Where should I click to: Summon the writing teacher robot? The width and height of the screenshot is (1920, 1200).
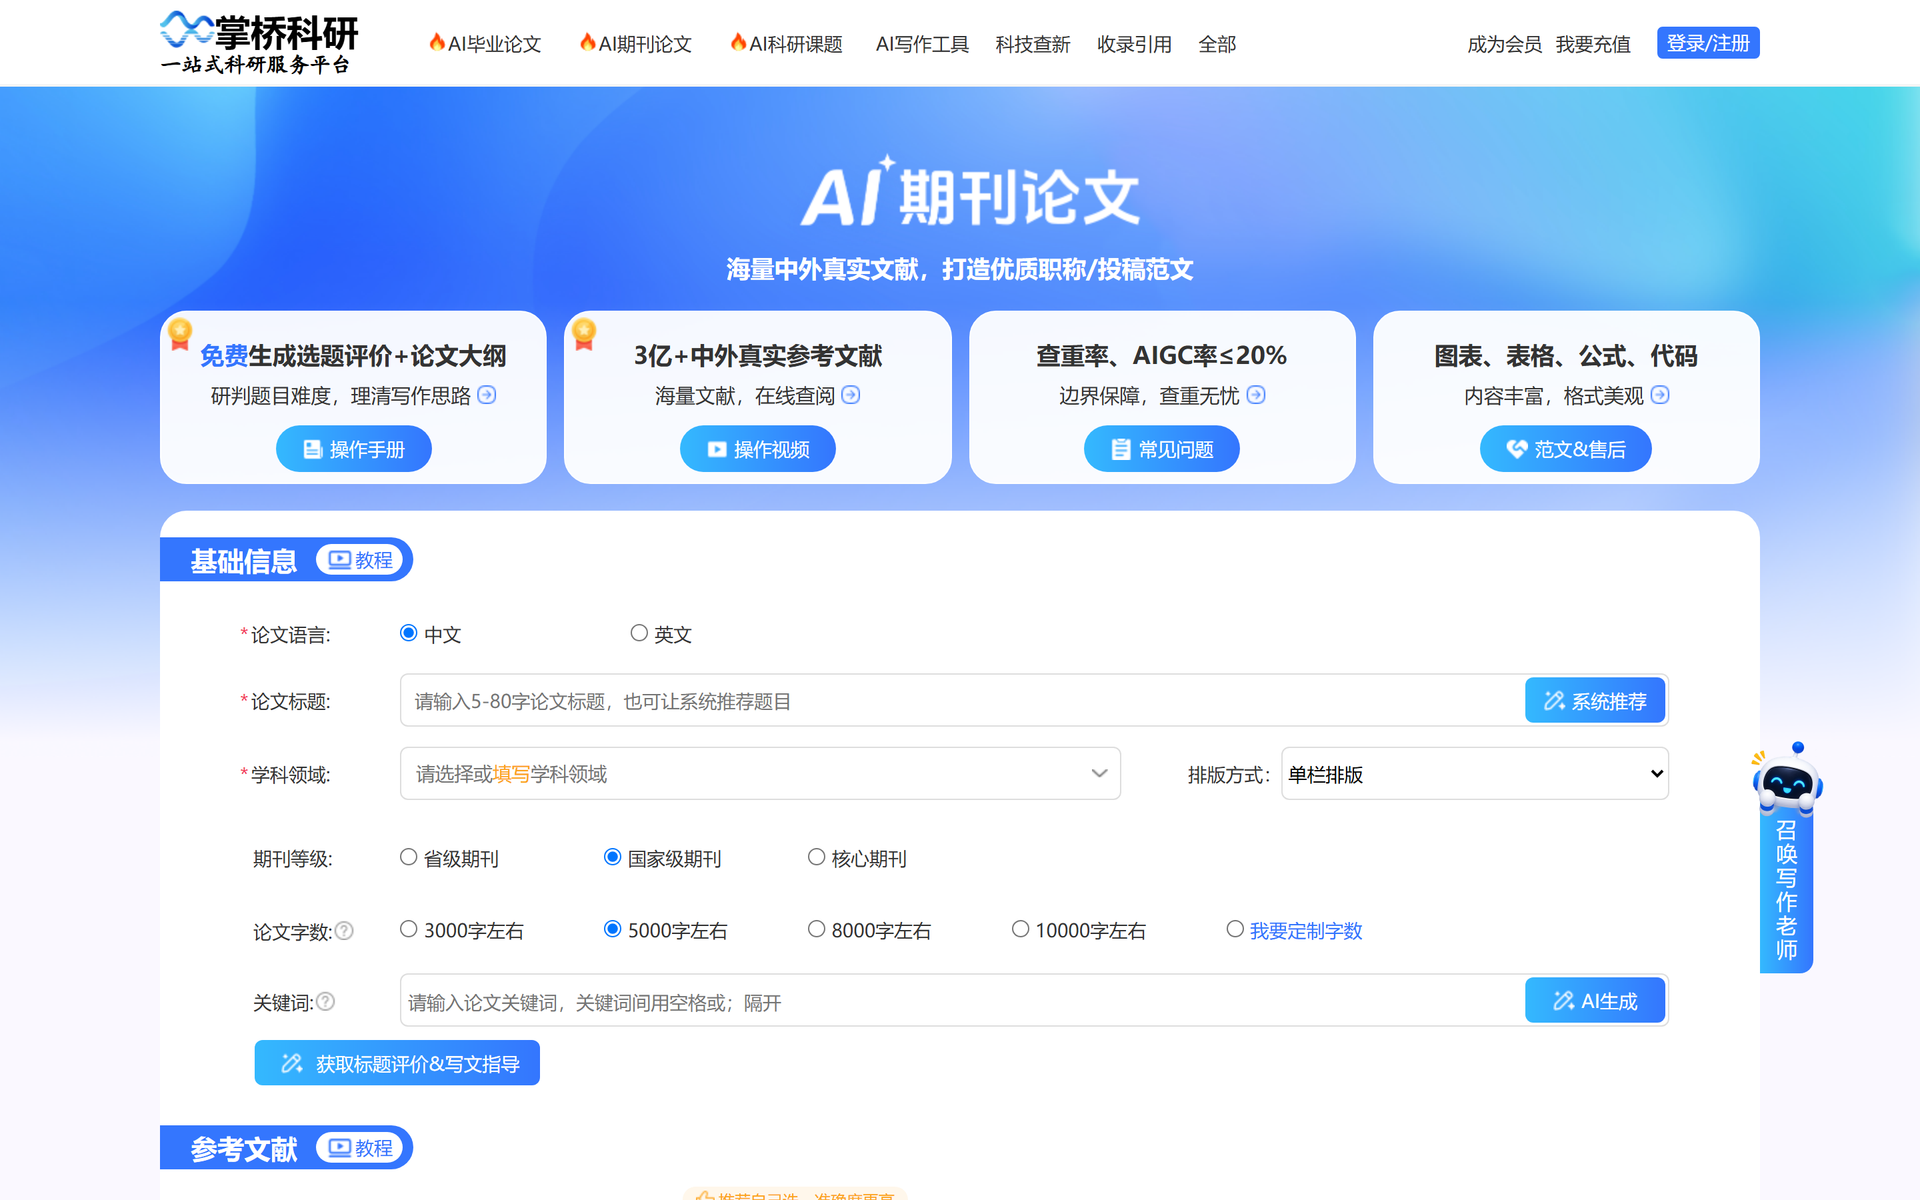1787,857
